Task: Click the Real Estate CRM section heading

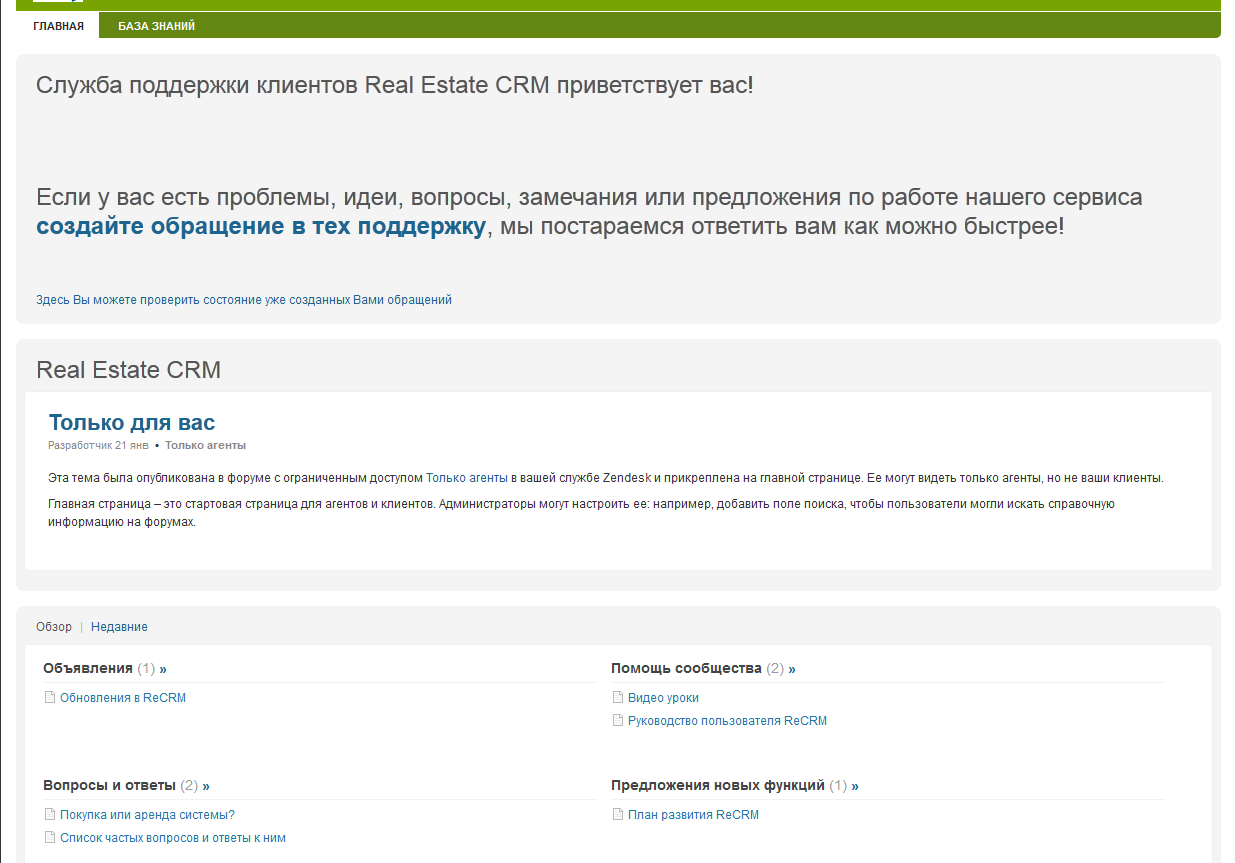Action: 128,370
